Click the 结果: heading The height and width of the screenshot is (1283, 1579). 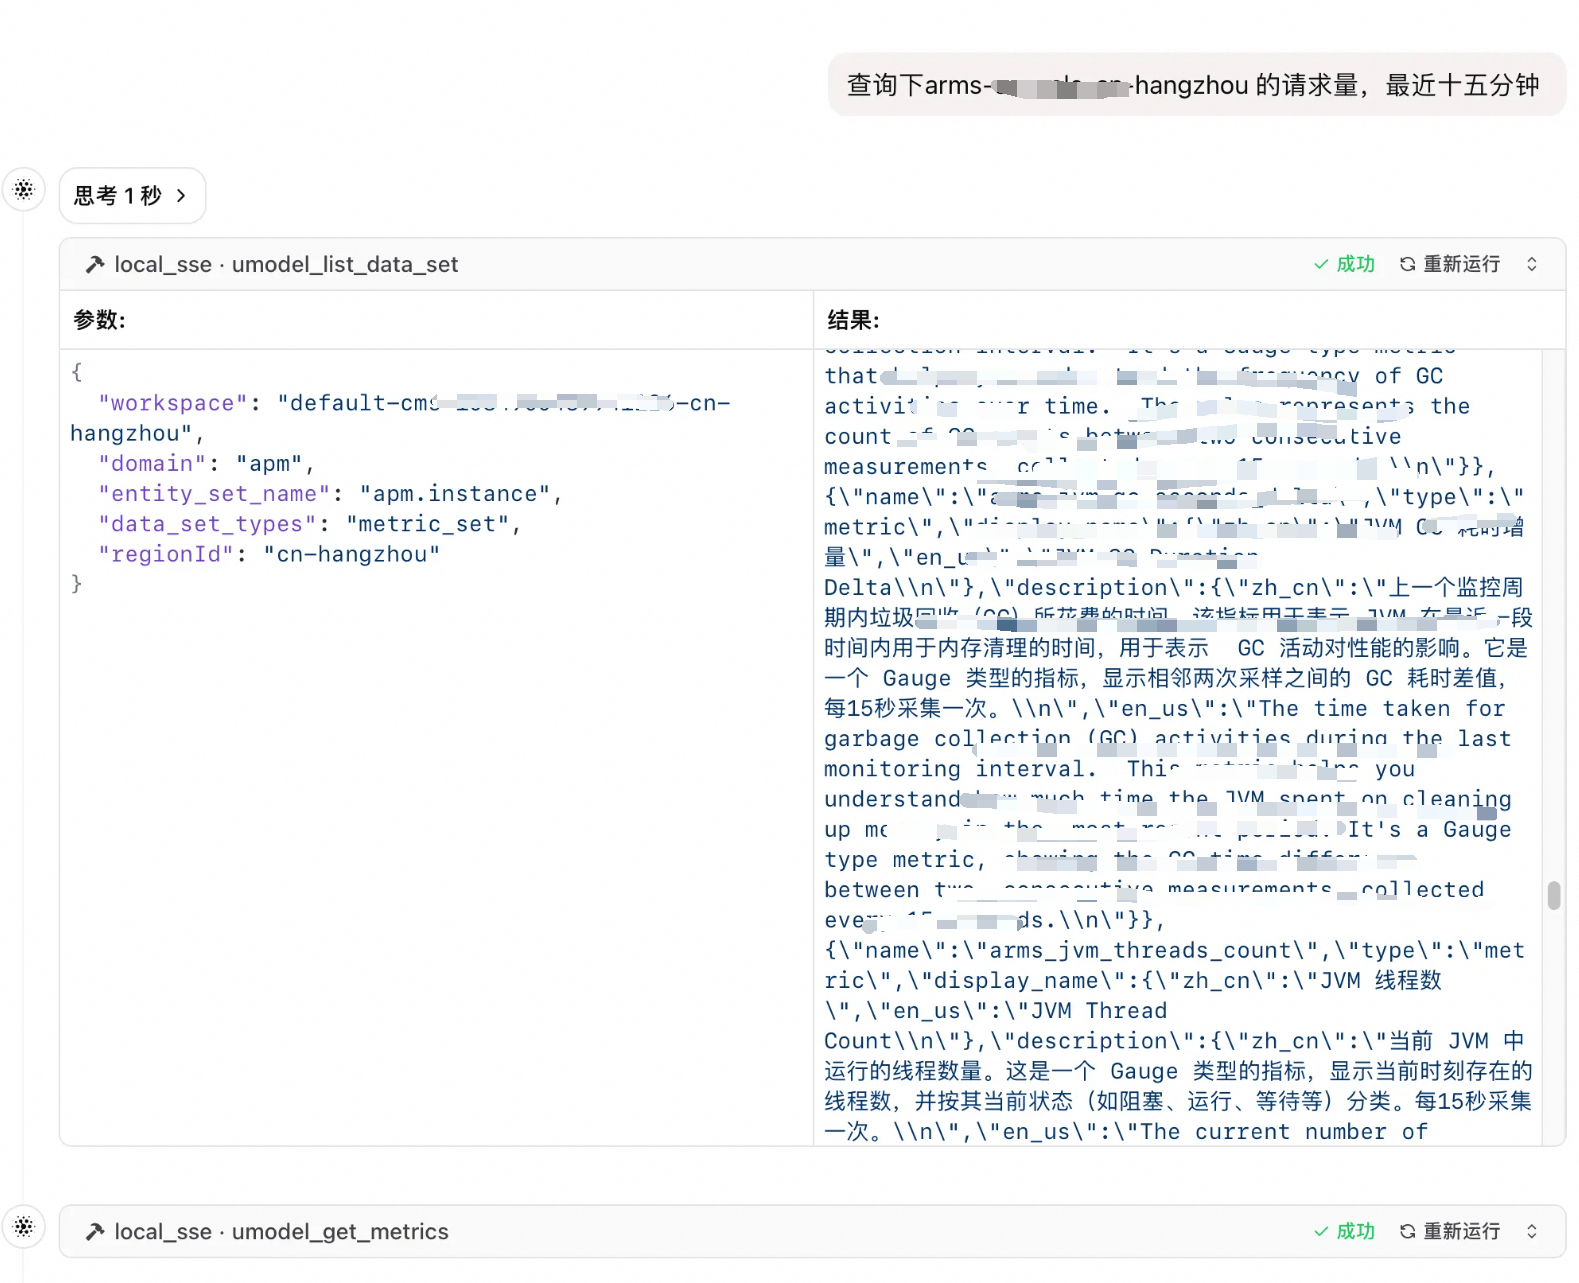pyautogui.click(x=853, y=320)
